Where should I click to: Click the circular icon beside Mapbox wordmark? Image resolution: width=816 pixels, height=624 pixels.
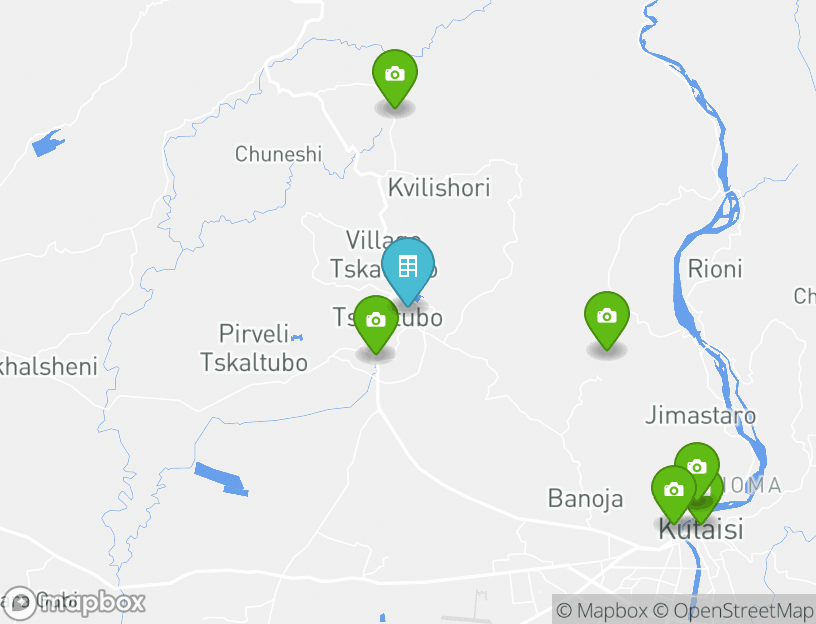20,604
